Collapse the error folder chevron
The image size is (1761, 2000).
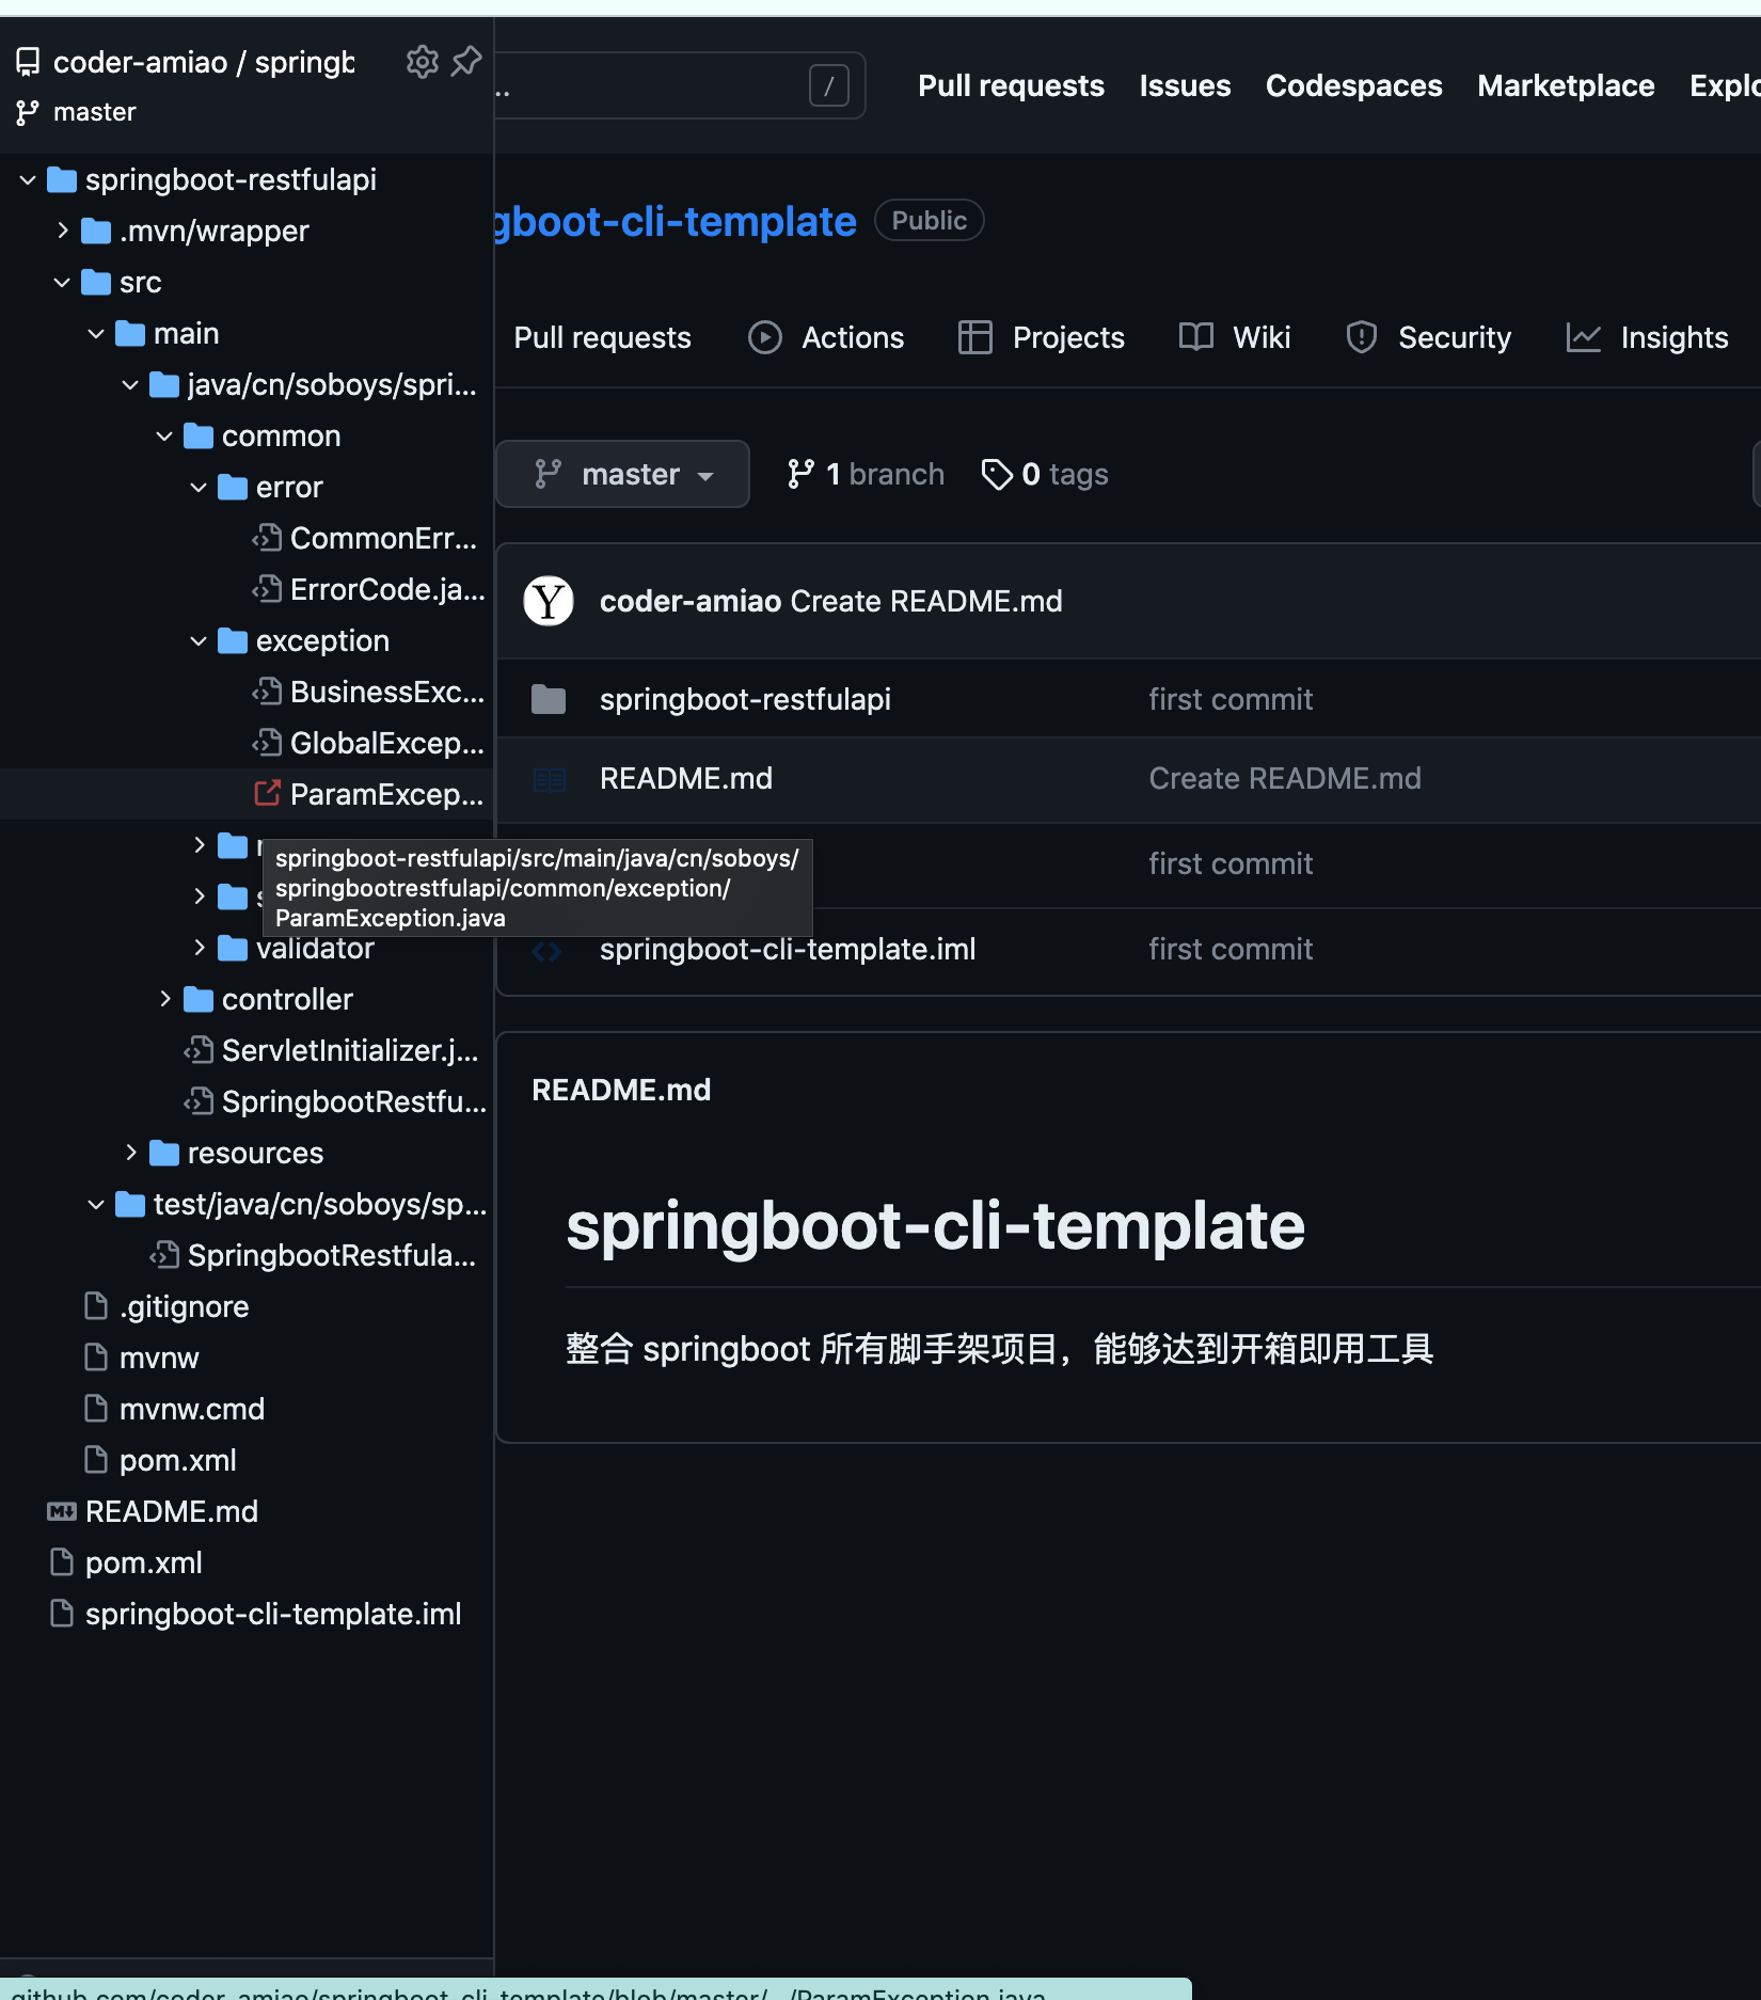[199, 488]
